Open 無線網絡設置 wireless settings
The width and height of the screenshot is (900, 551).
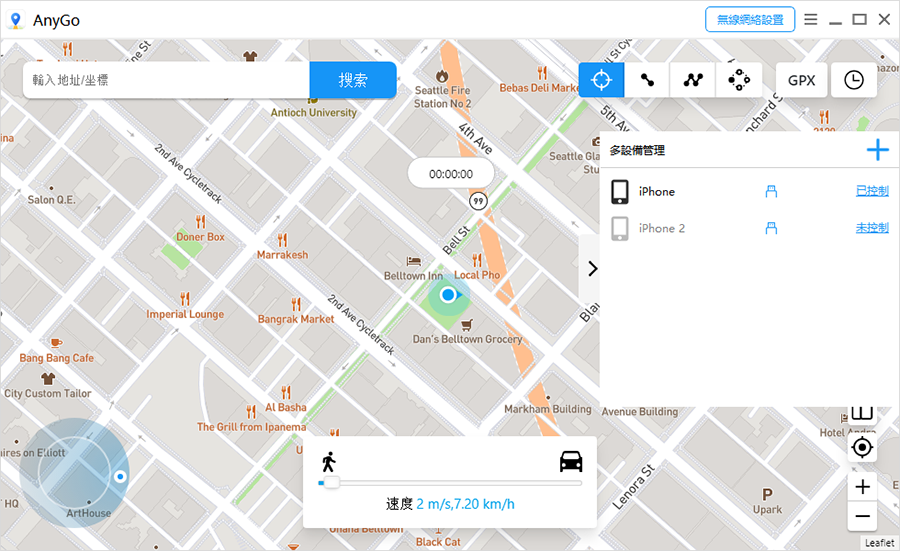tap(750, 19)
